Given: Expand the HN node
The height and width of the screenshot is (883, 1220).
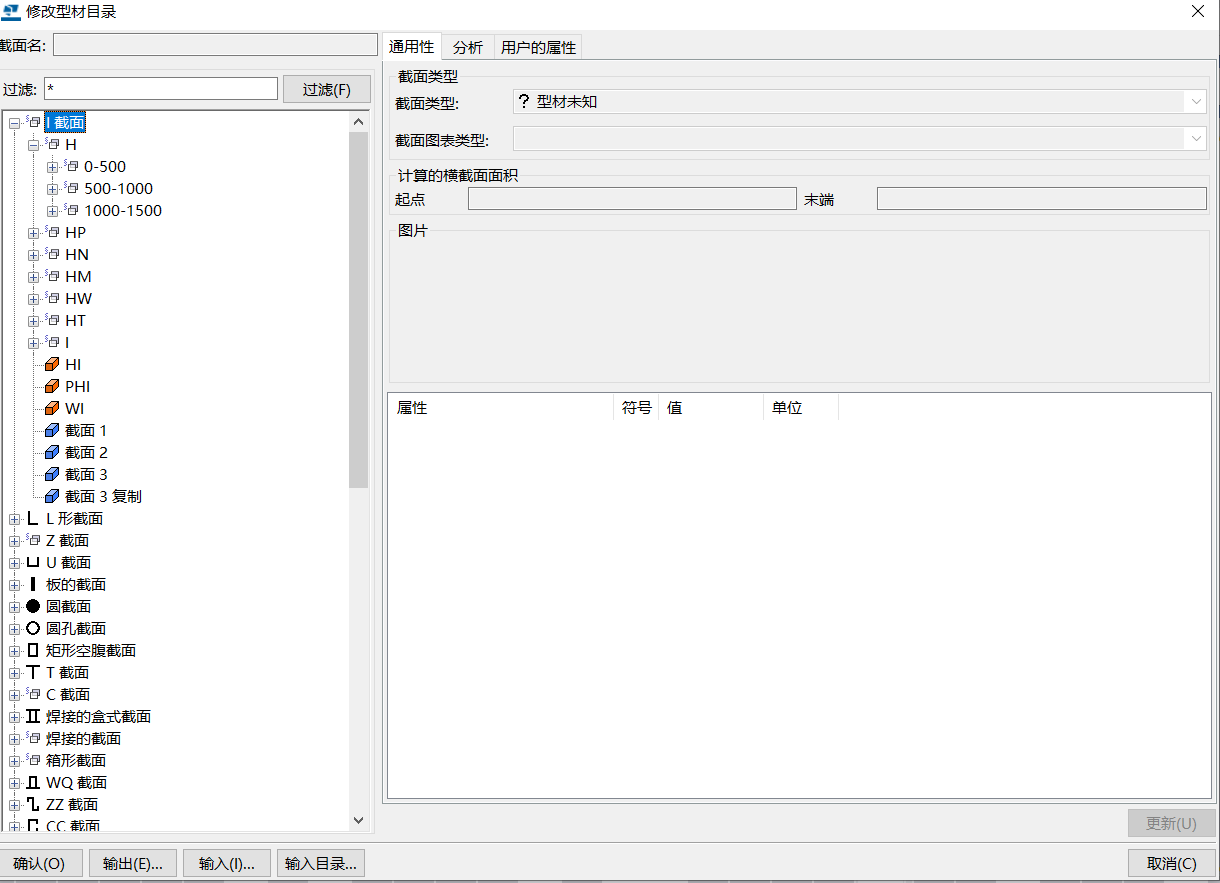Looking at the screenshot, I should pyautogui.click(x=33, y=255).
